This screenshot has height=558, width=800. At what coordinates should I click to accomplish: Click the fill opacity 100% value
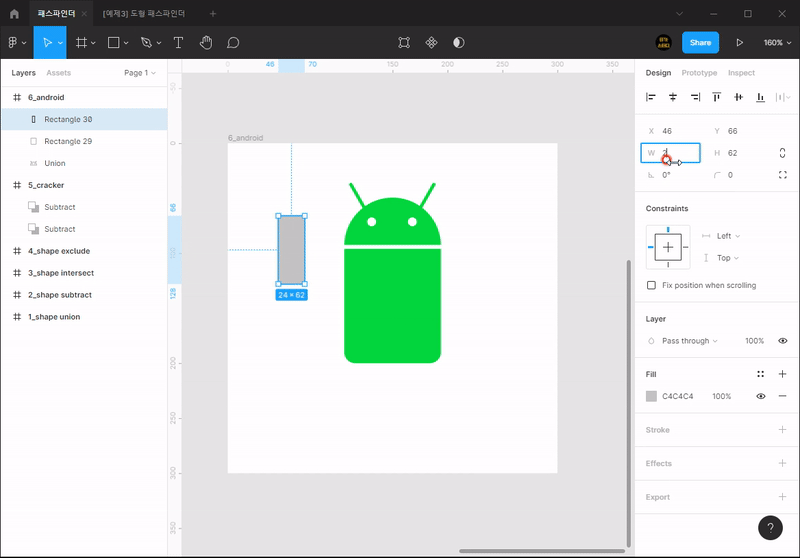pyautogui.click(x=721, y=396)
